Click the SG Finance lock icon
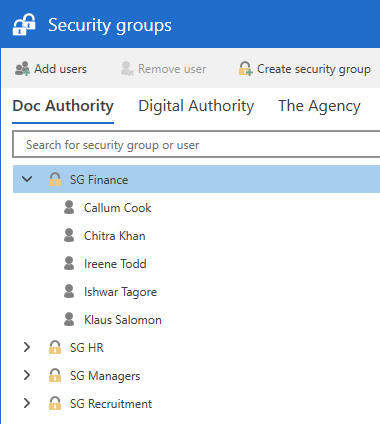 [x=55, y=179]
